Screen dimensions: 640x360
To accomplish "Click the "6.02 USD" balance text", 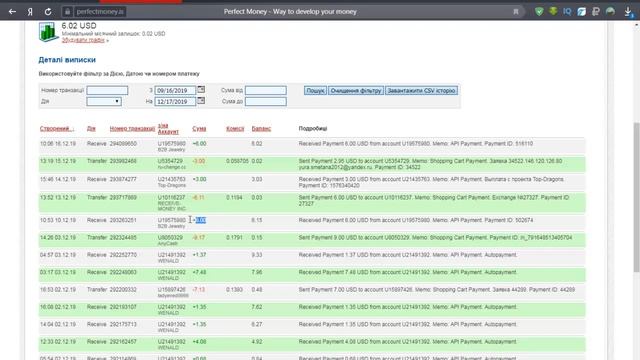I will 79,26.
